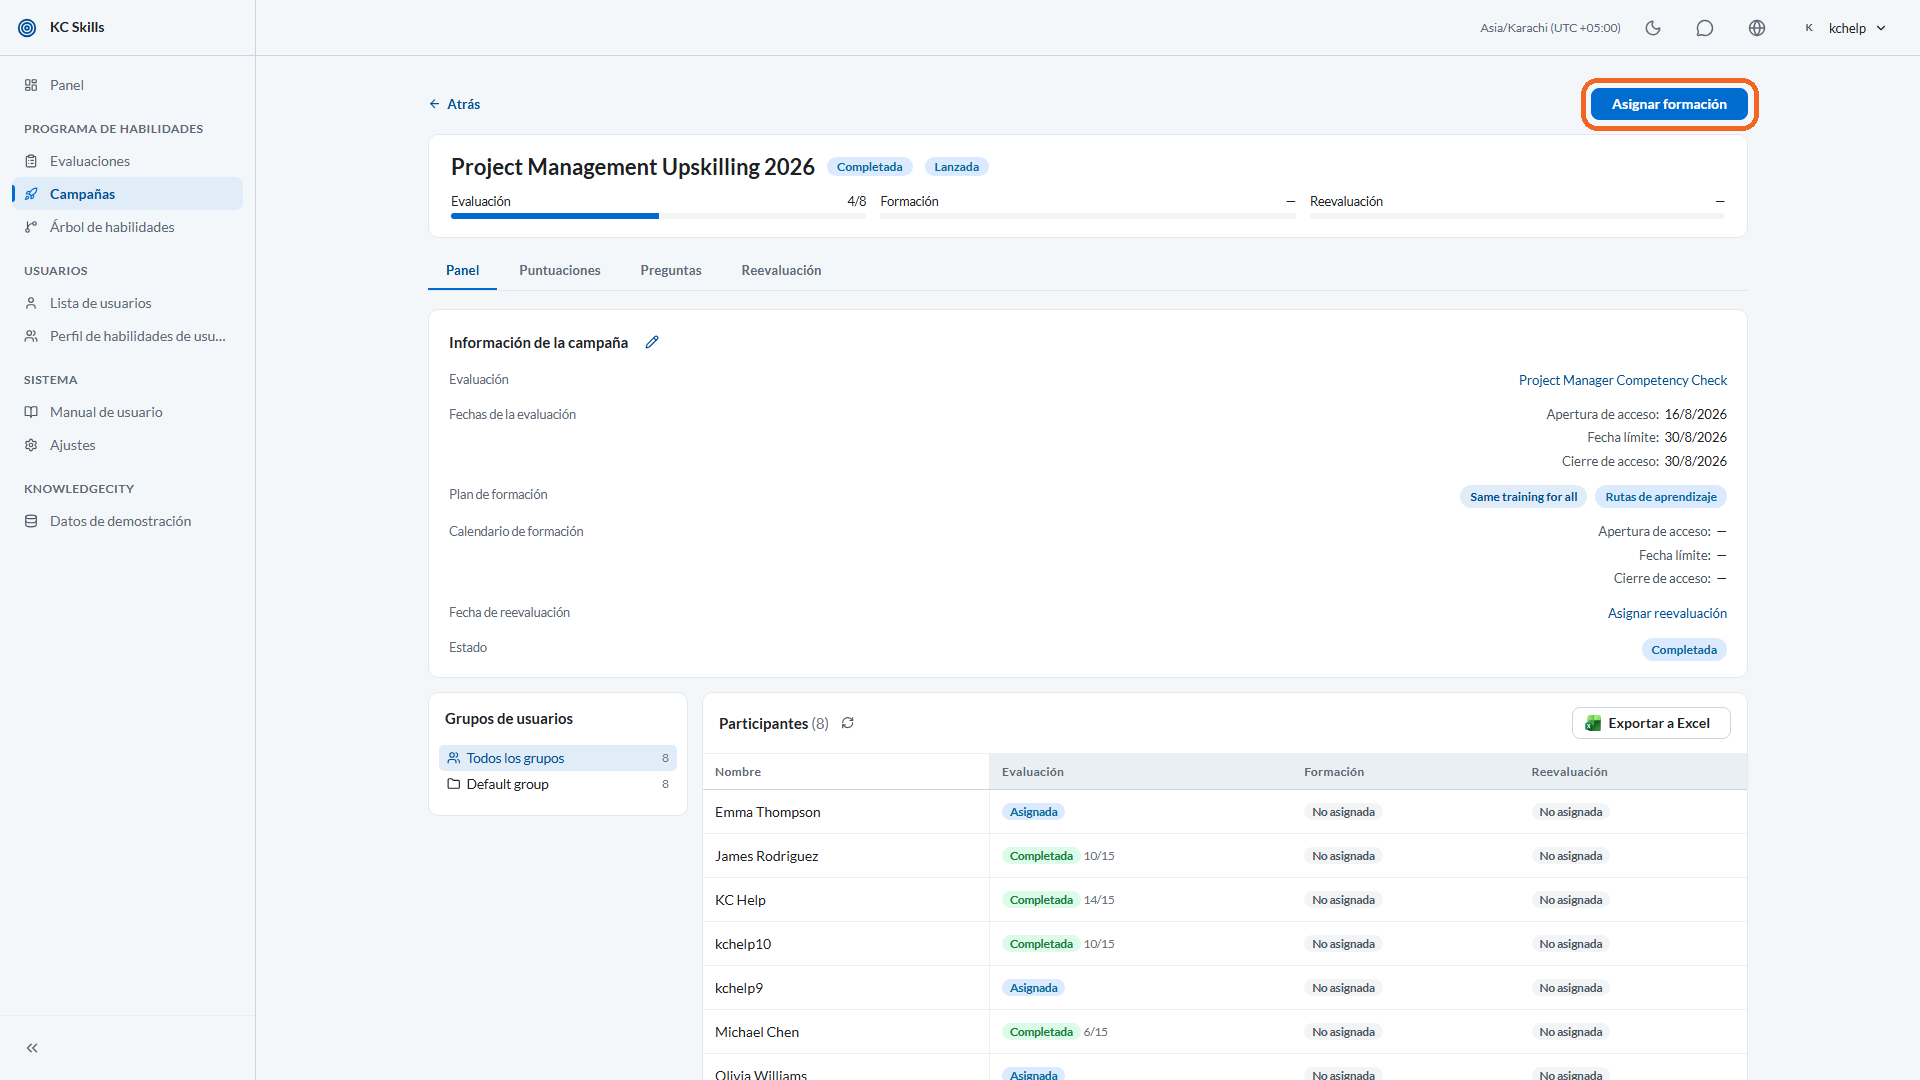The image size is (1920, 1080).
Task: Click the Lanzada status badge
Action: click(x=956, y=167)
